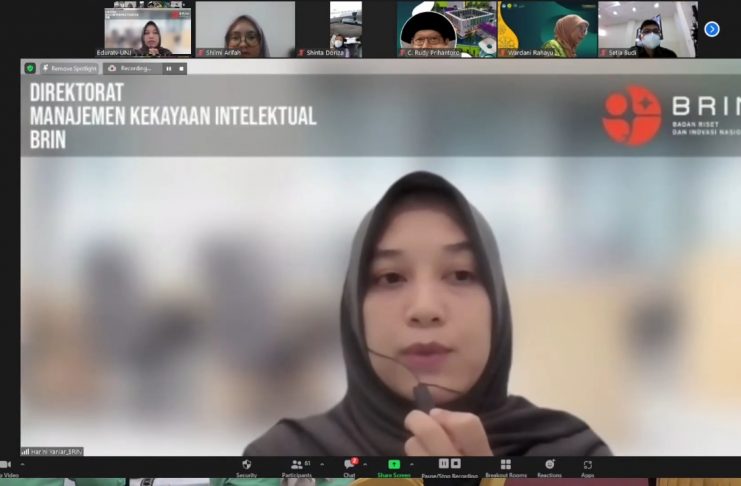The image size is (741, 486).
Task: Open Breakout Rooms
Action: [x=505, y=465]
